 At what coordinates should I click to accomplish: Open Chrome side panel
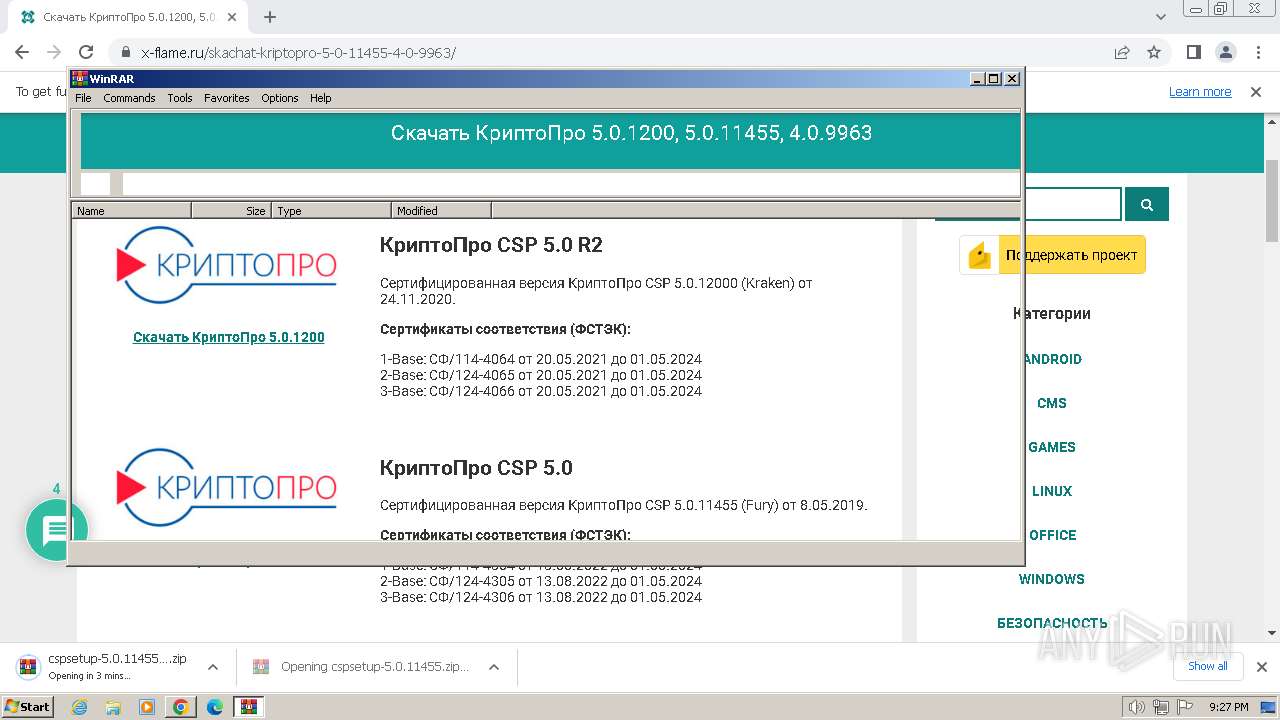(x=1194, y=52)
